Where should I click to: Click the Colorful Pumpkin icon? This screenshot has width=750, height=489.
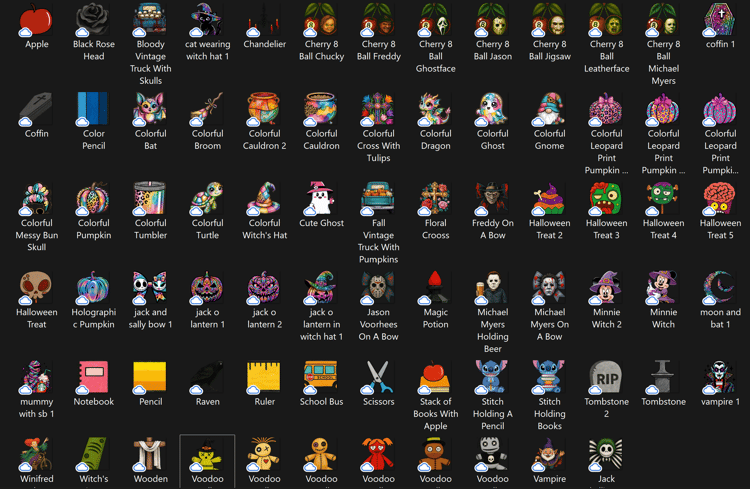click(x=93, y=199)
